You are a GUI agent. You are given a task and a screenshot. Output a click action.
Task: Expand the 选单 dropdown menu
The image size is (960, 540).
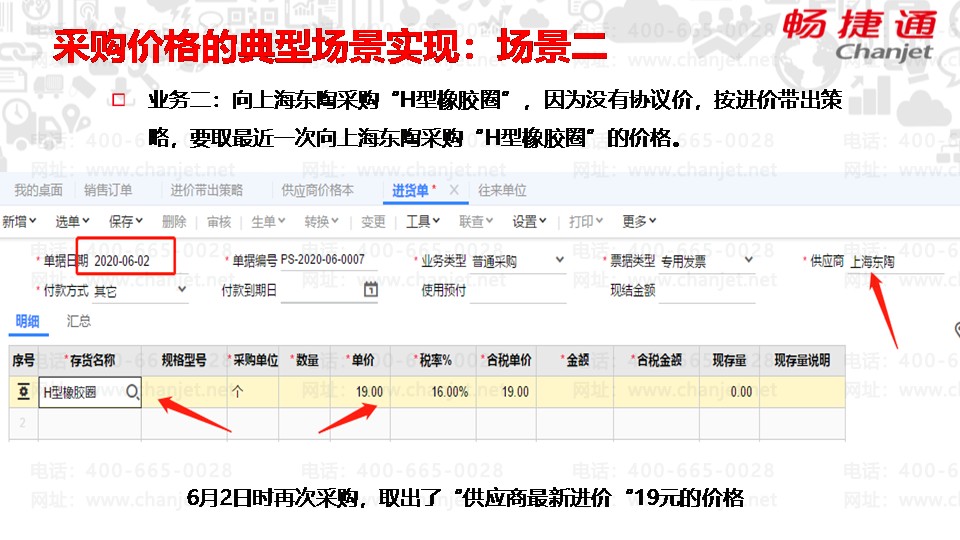pos(72,222)
